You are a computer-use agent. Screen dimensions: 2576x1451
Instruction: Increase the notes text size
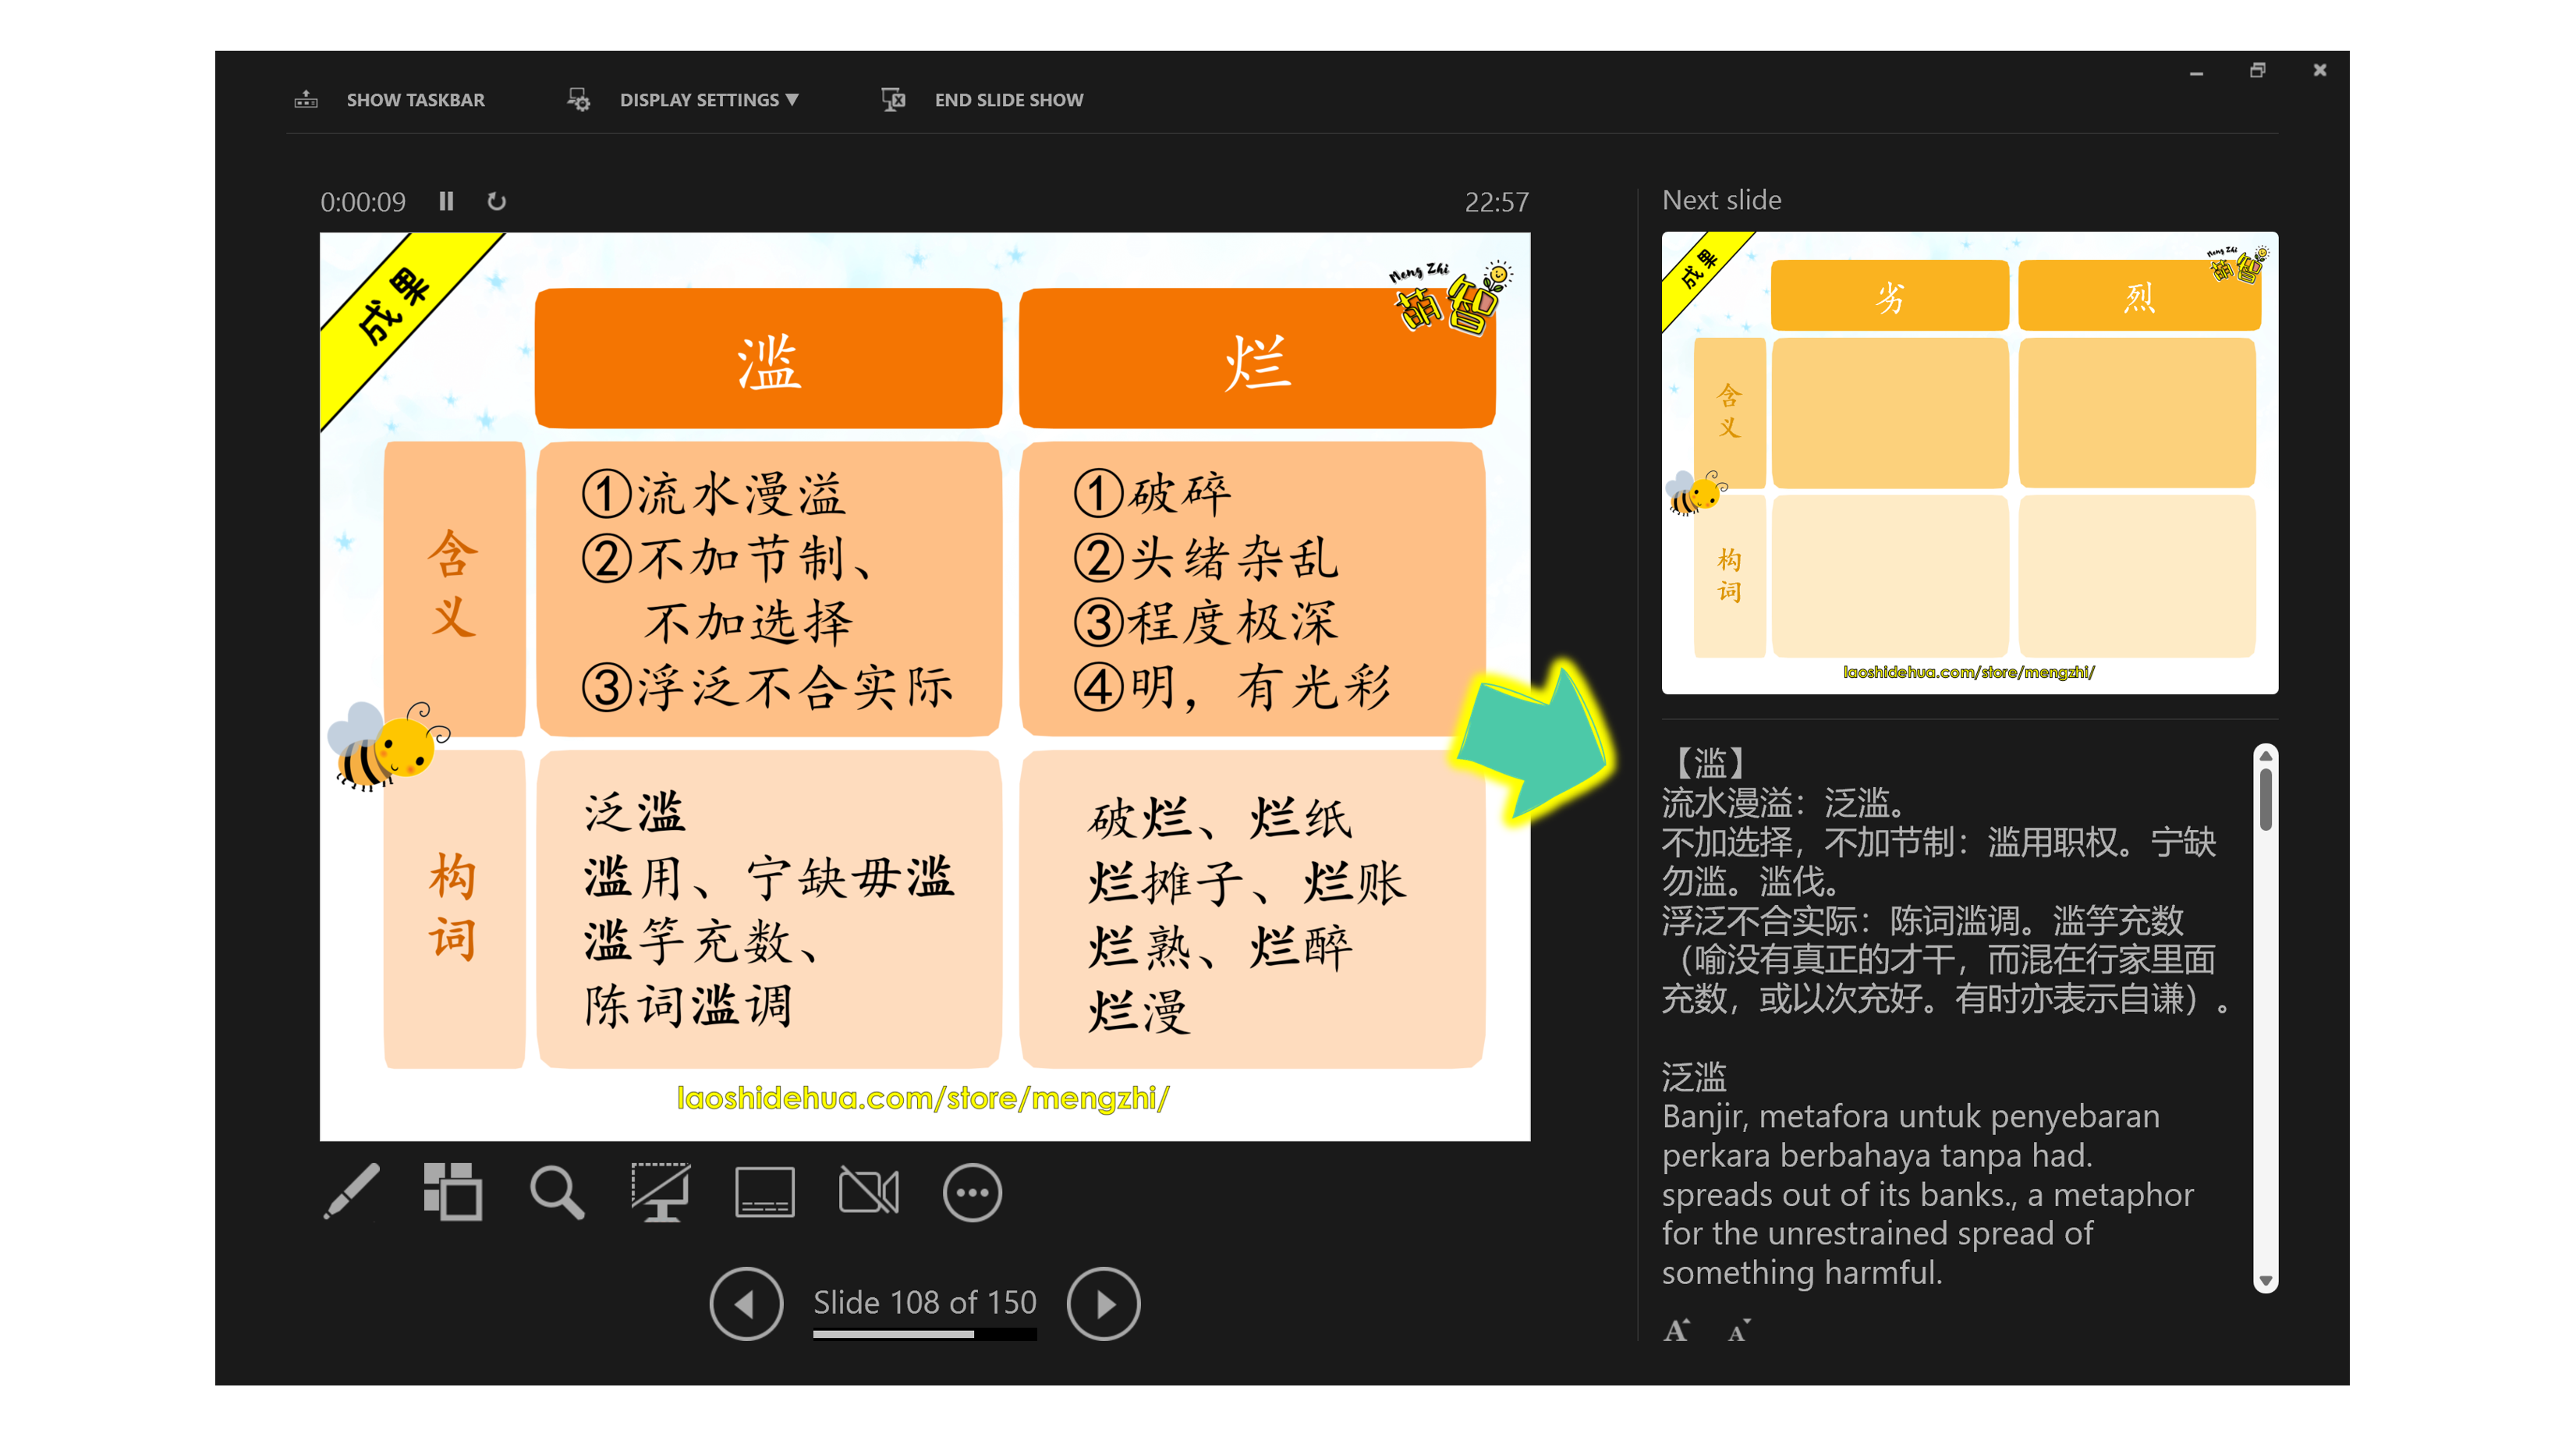click(1676, 1330)
